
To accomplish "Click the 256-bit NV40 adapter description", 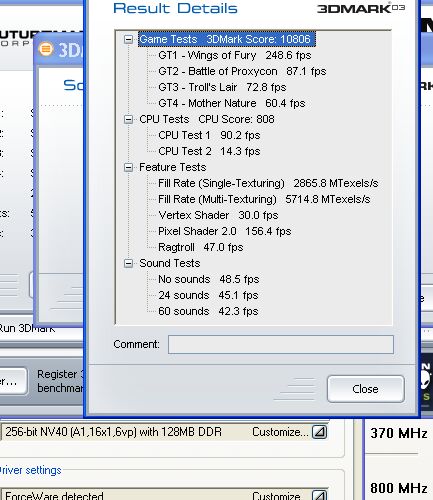I will click(x=113, y=432).
